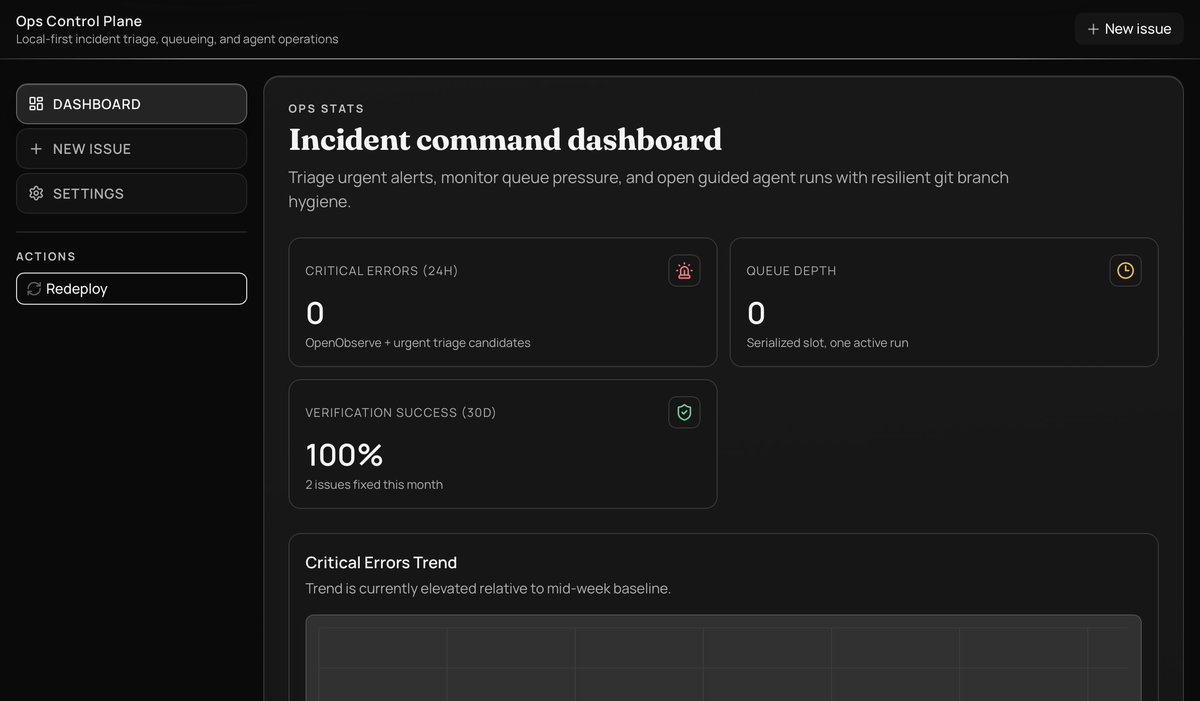Click the gear icon beside Settings
The height and width of the screenshot is (701, 1200).
click(x=36, y=193)
